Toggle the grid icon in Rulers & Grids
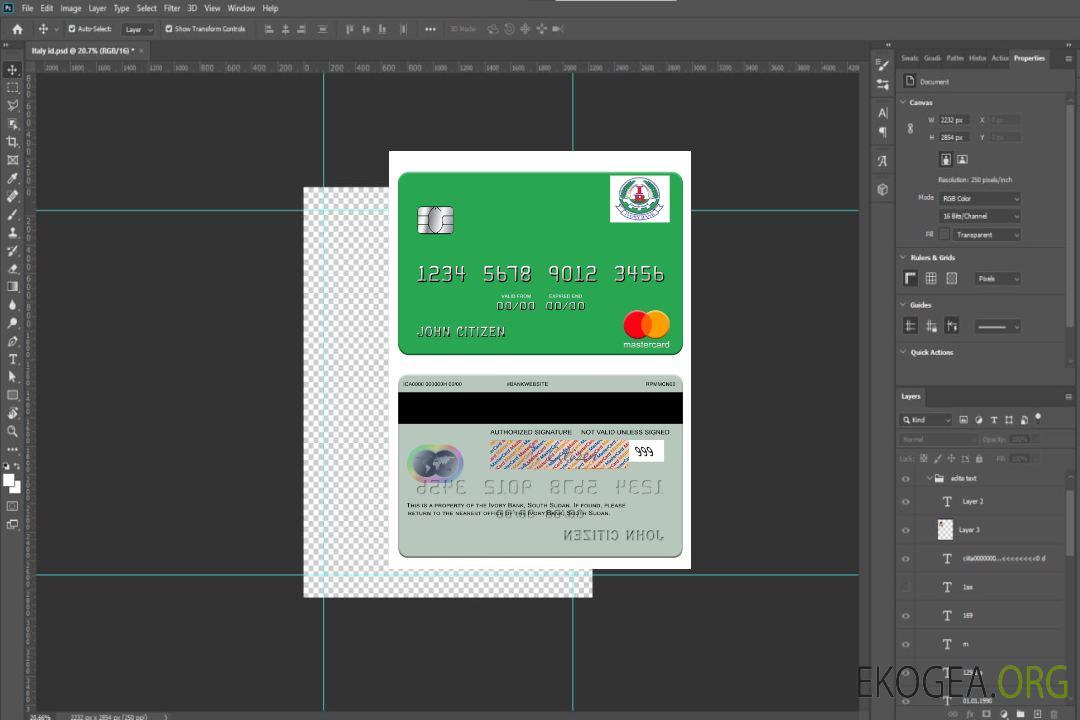This screenshot has height=720, width=1080. point(931,278)
